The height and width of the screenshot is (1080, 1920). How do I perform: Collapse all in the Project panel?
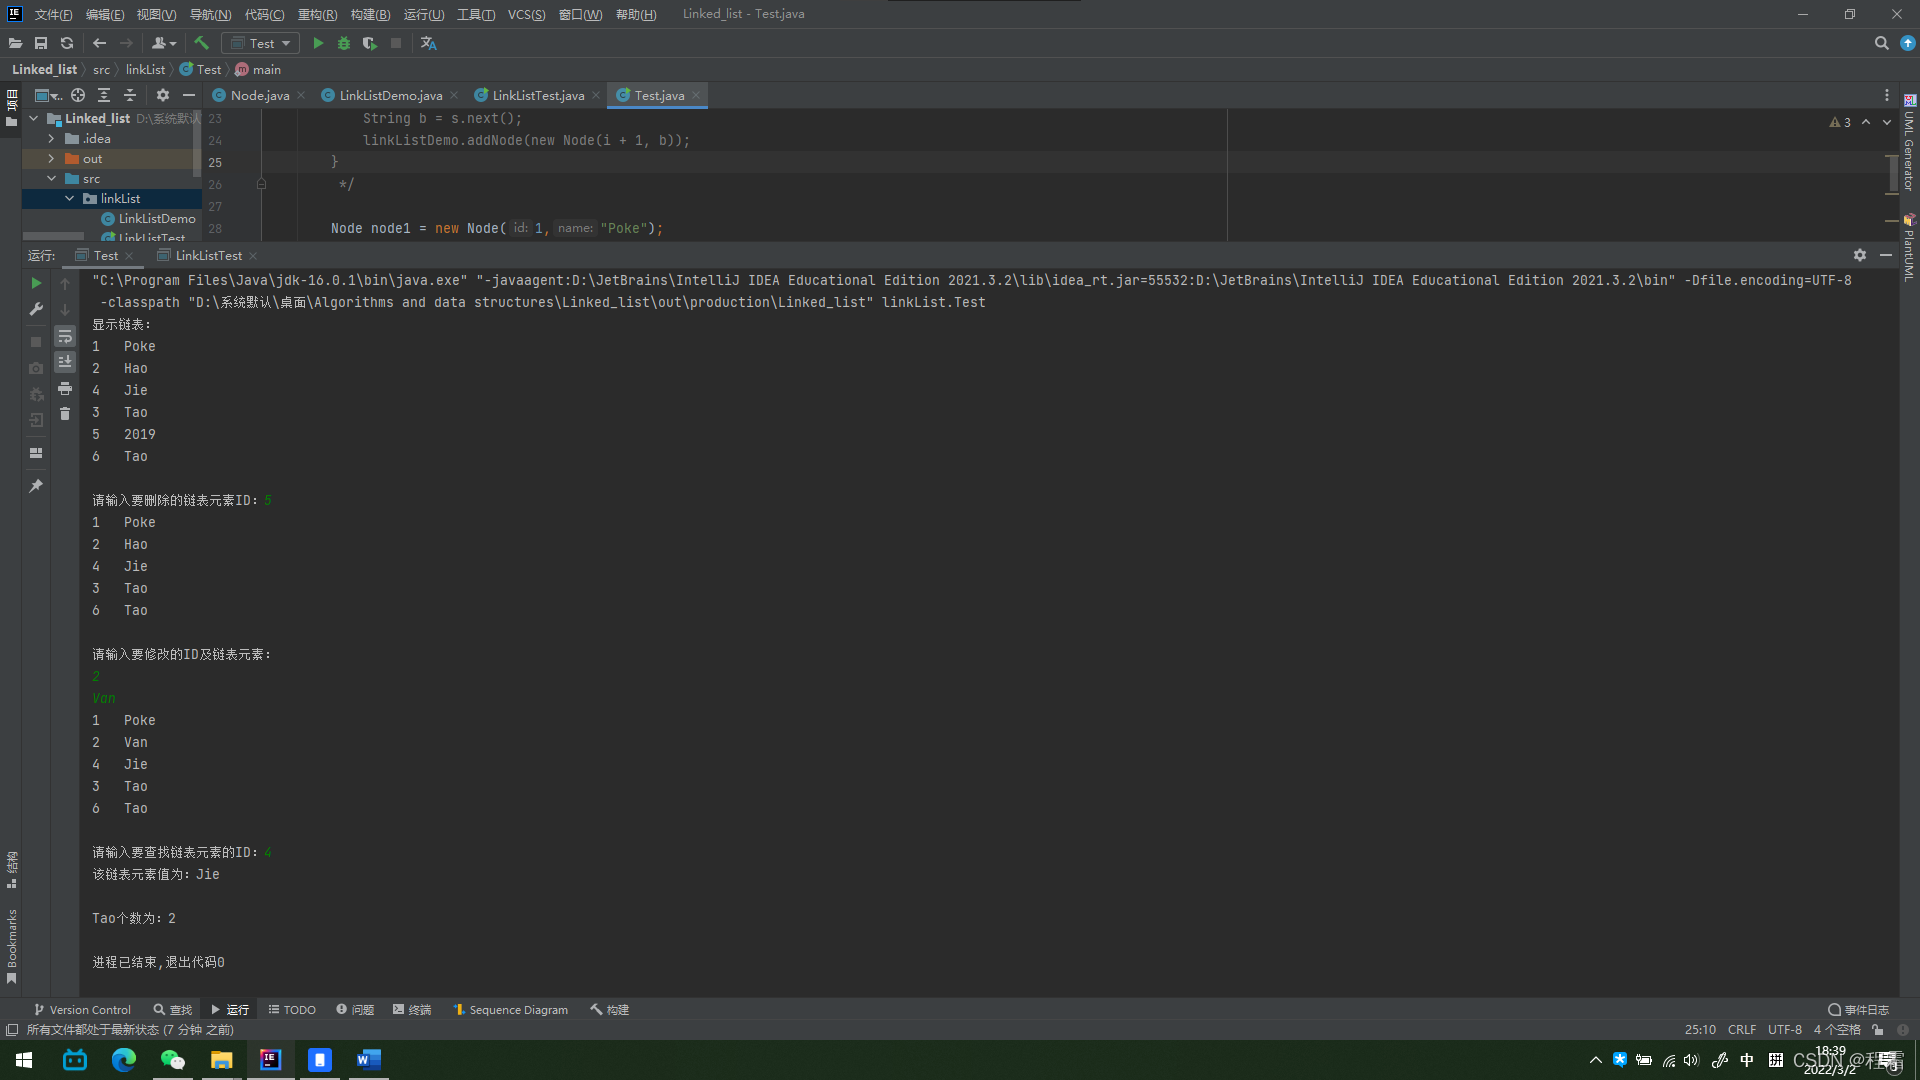[x=130, y=95]
